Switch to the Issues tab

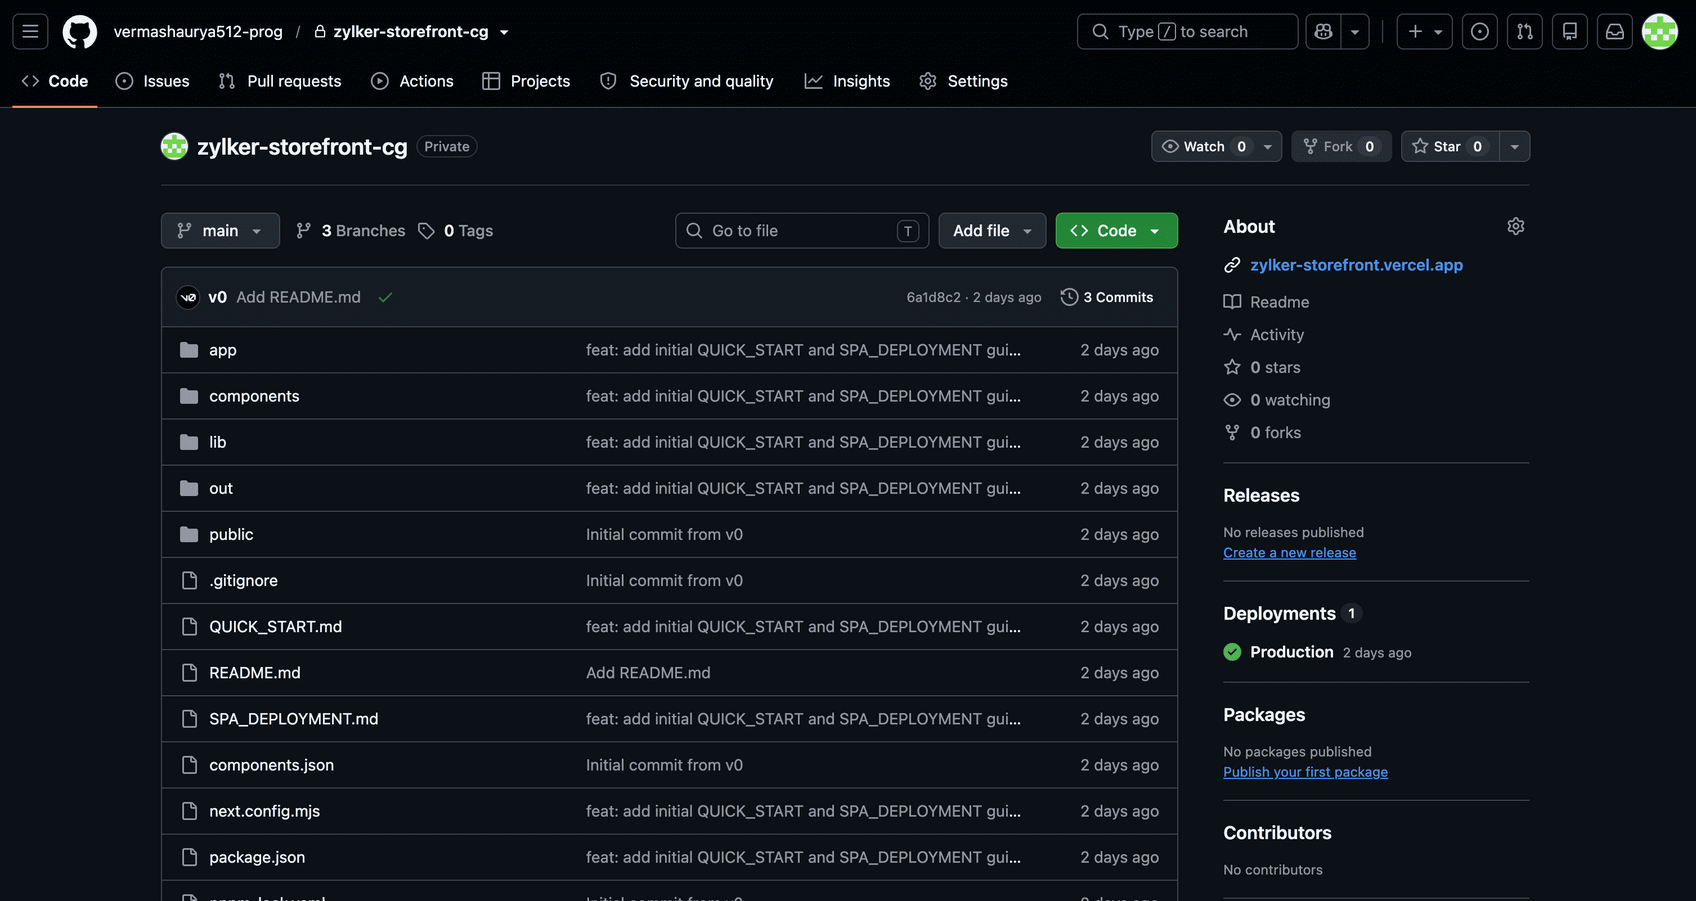152,81
